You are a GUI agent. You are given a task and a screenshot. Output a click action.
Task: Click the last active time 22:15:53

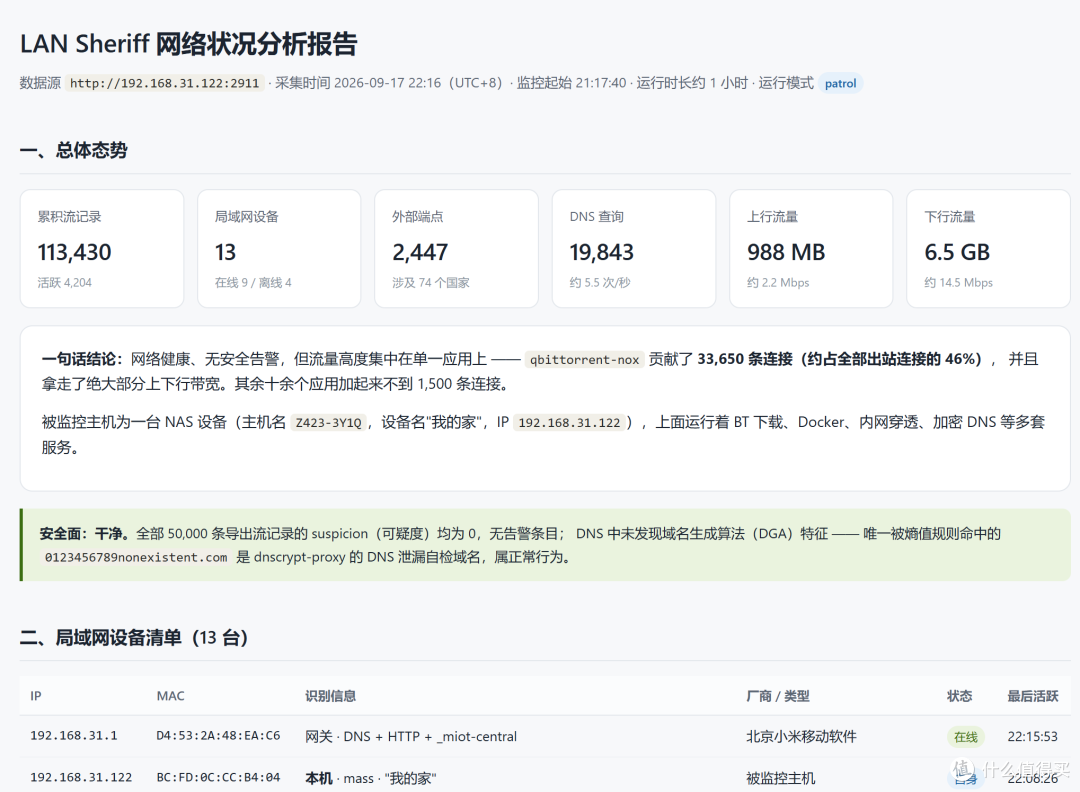click(1032, 737)
